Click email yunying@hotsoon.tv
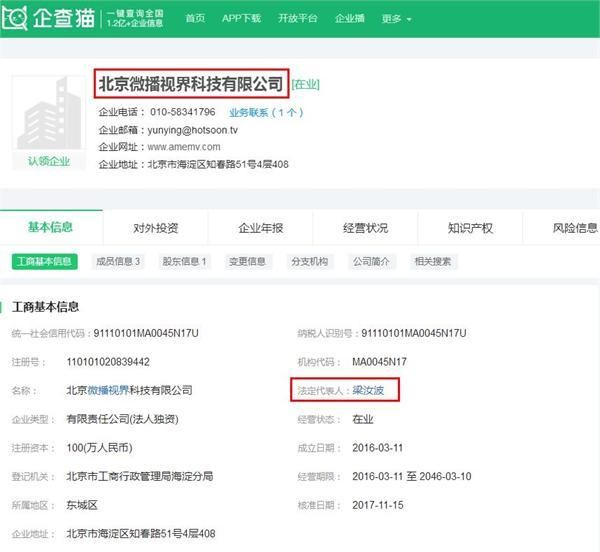The width and height of the screenshot is (600, 552). (193, 130)
